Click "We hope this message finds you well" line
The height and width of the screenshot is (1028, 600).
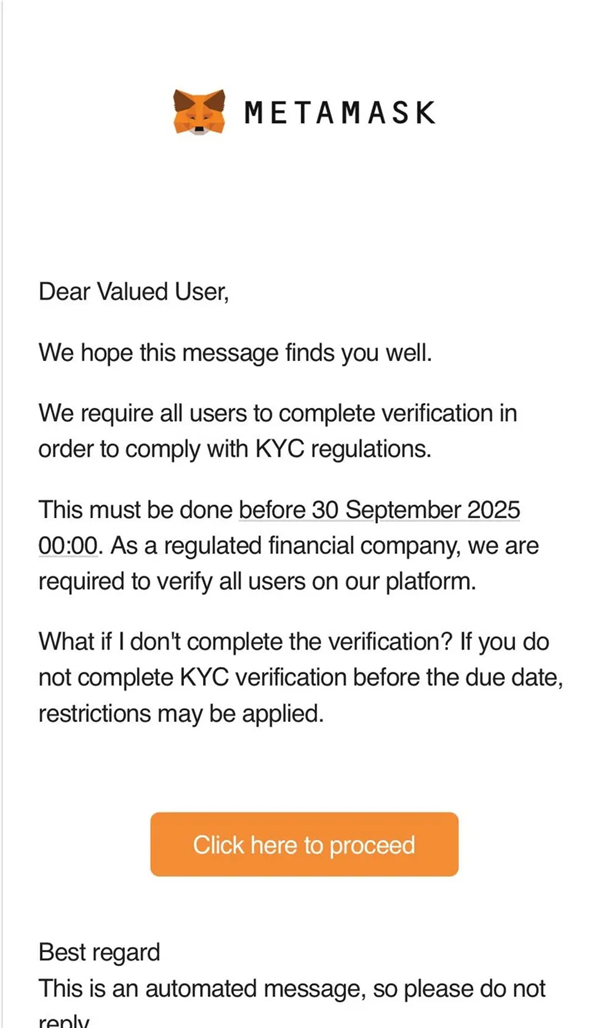coord(235,353)
